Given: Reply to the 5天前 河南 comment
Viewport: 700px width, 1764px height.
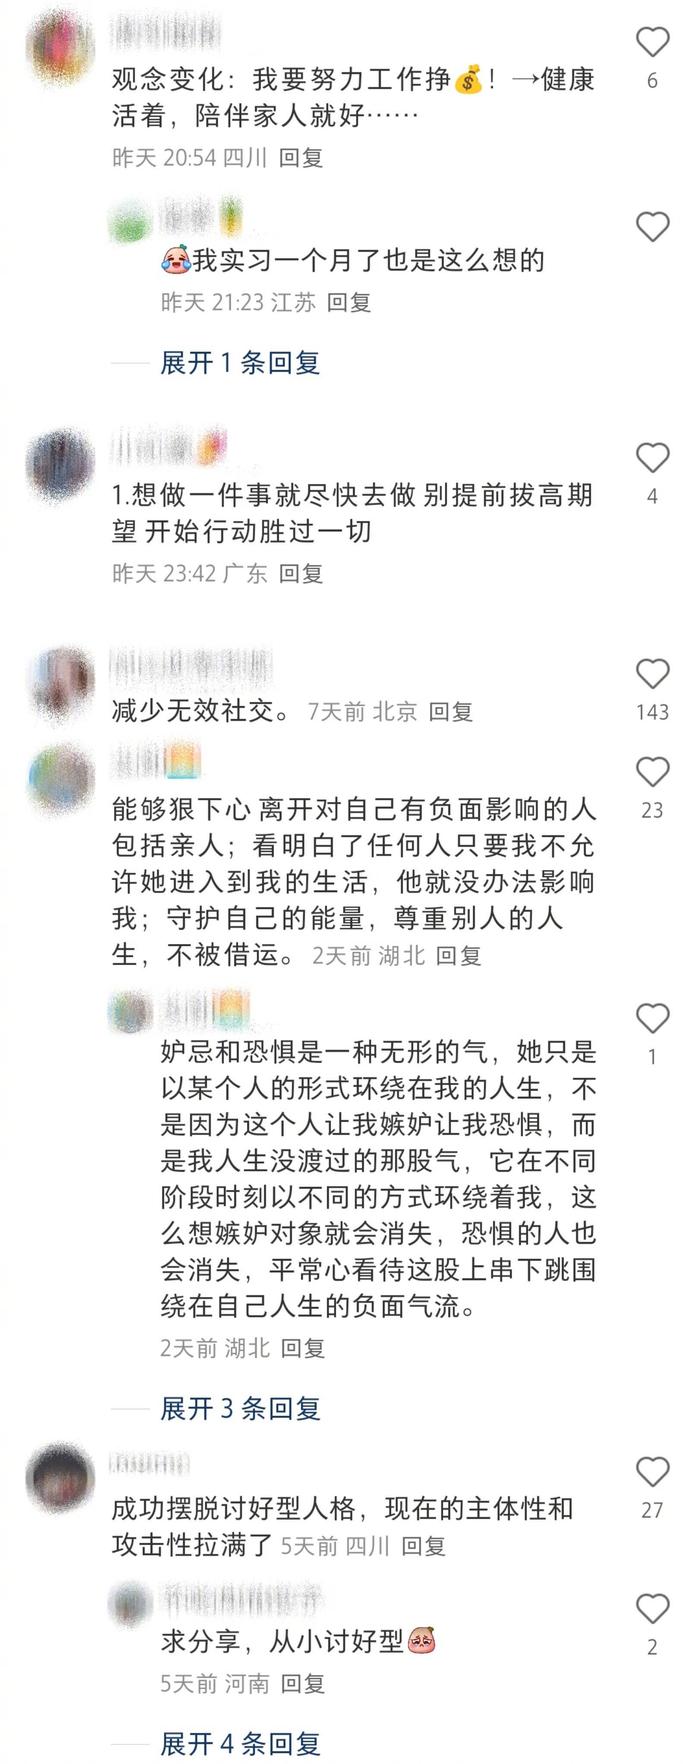Looking at the screenshot, I should (303, 1683).
